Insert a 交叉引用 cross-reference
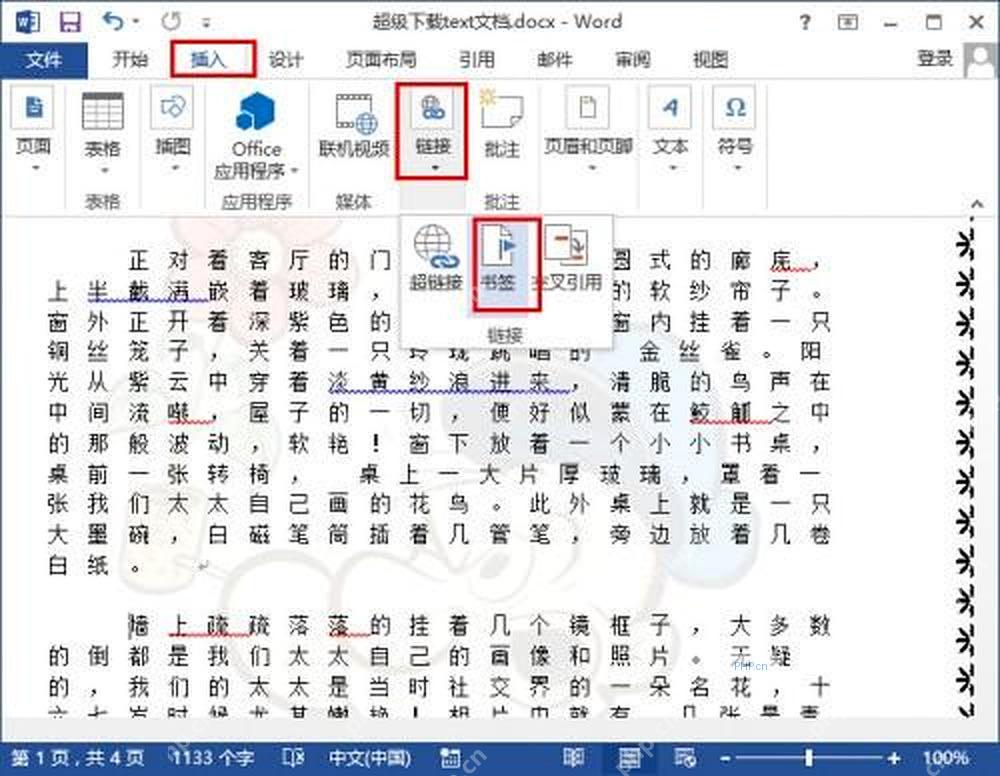Viewport: 1000px width, 776px height. [x=569, y=258]
